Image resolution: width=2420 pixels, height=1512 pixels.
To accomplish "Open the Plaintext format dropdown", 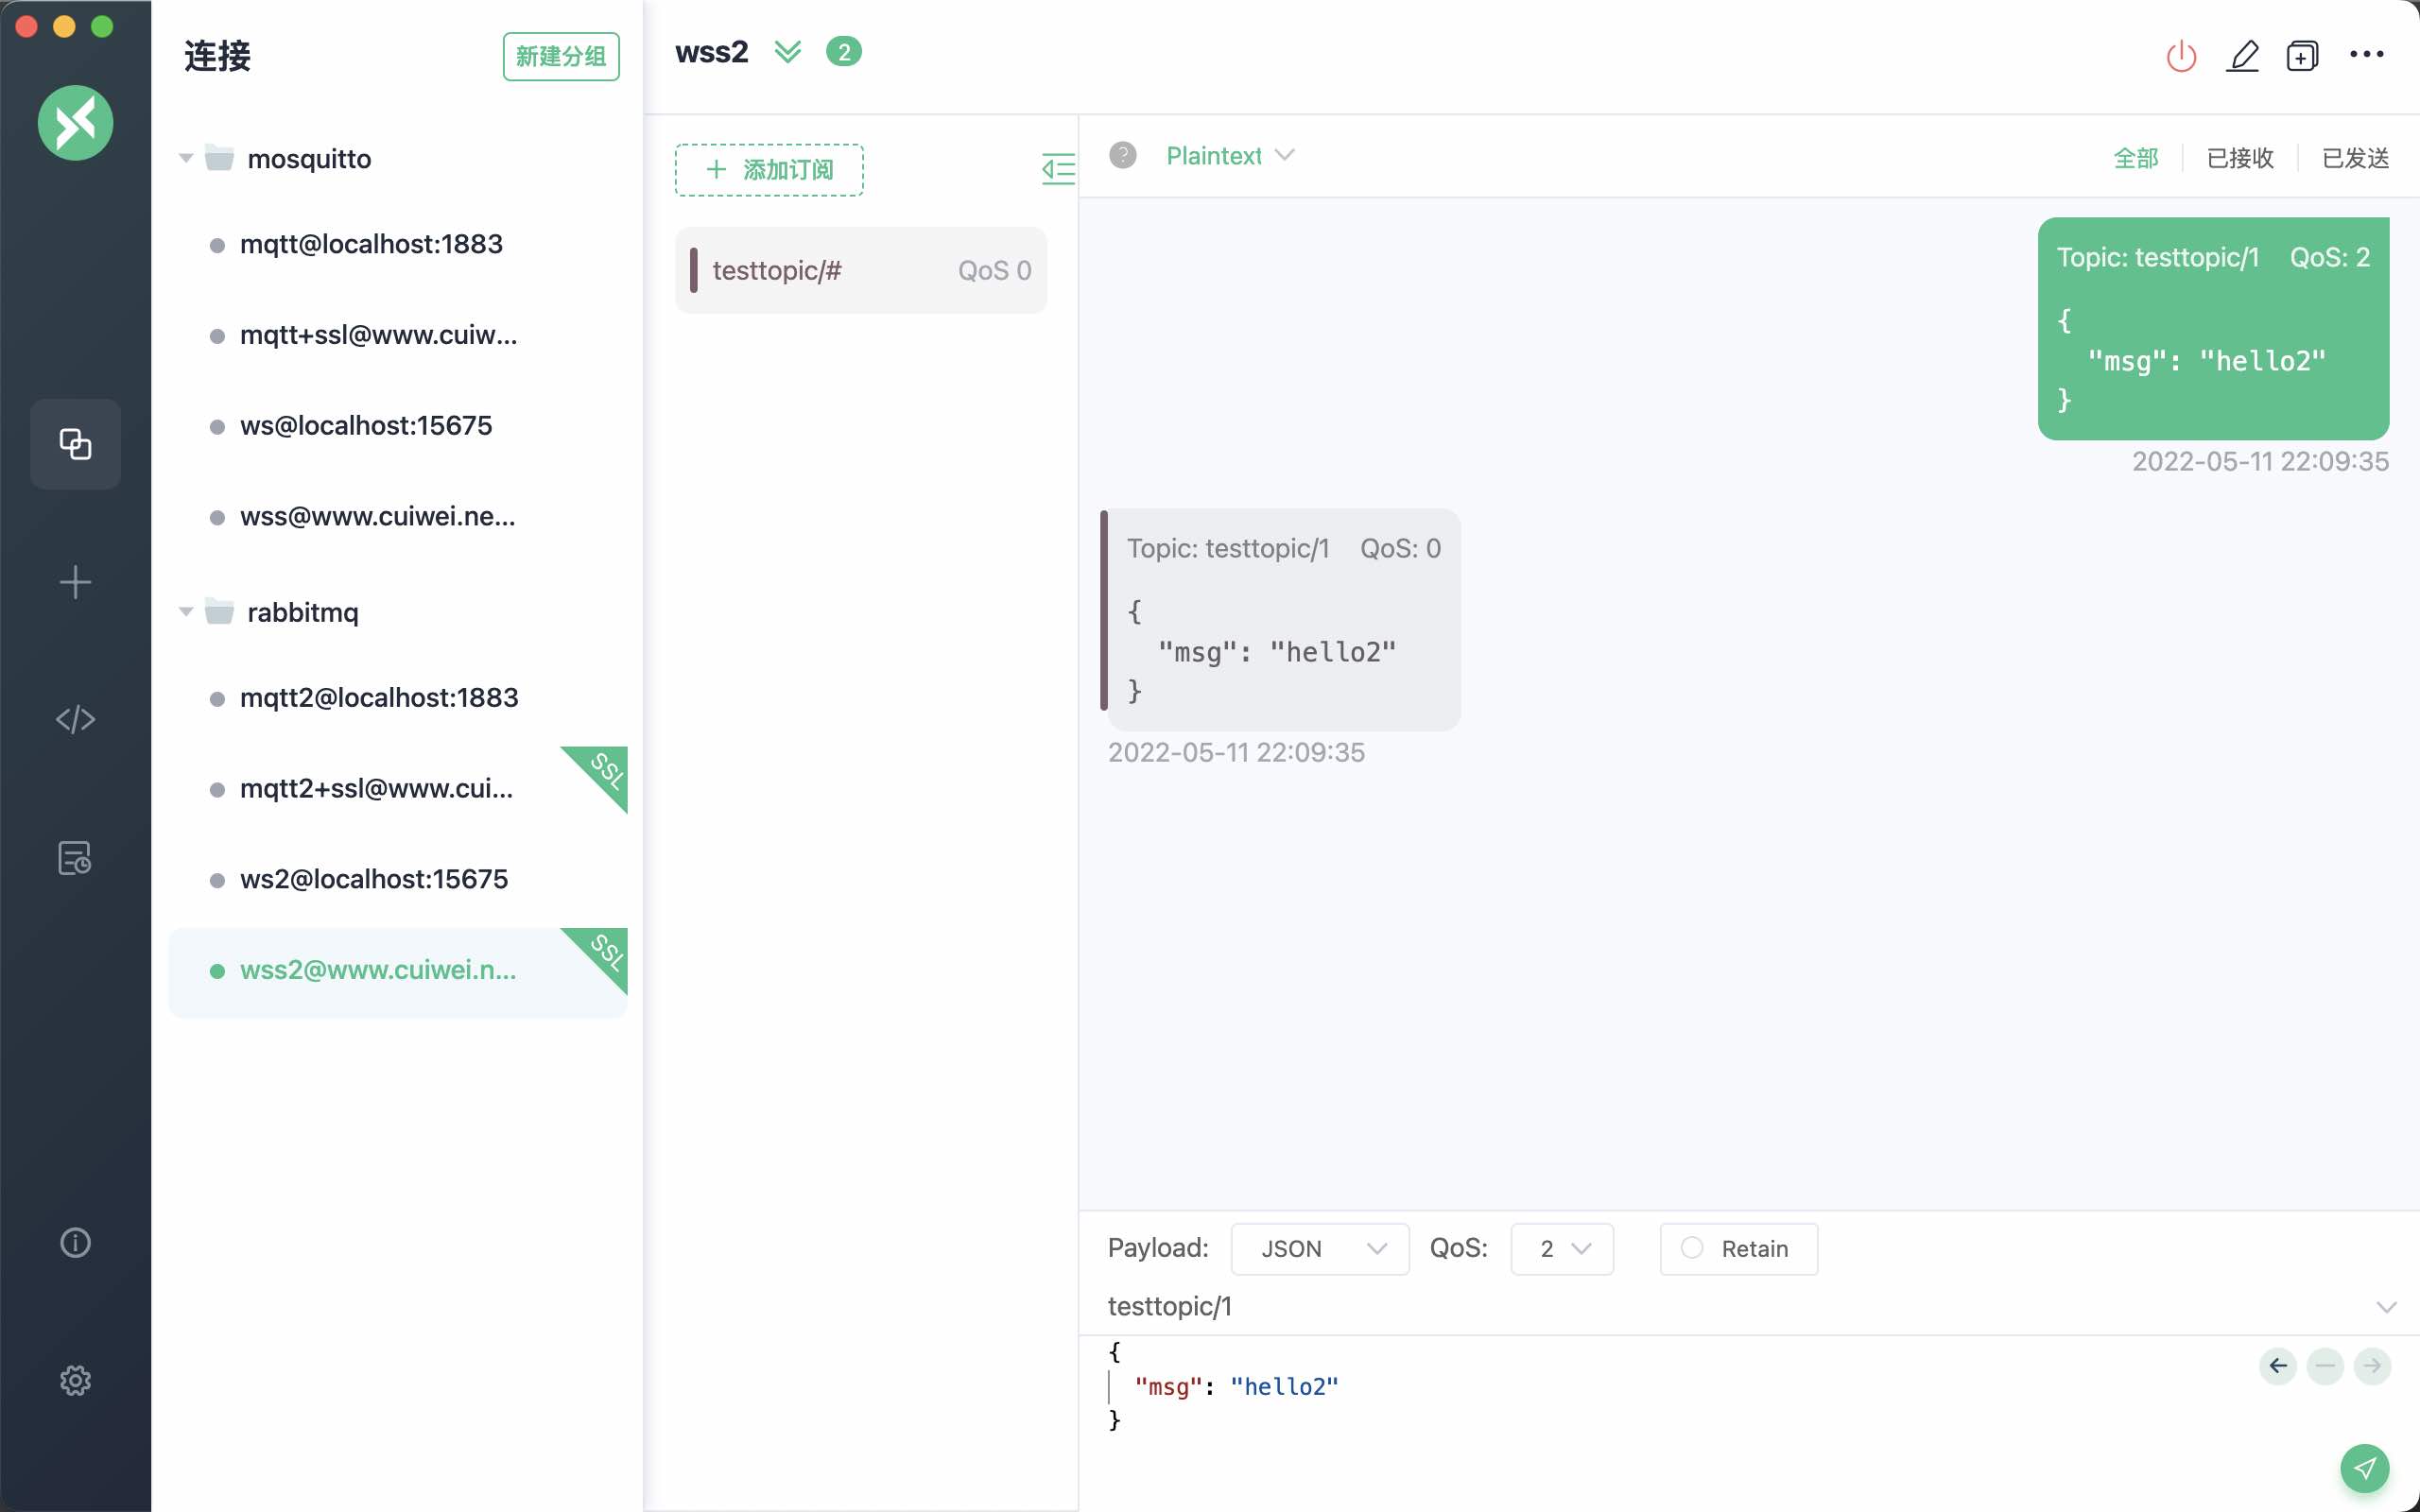I will click(x=1230, y=155).
